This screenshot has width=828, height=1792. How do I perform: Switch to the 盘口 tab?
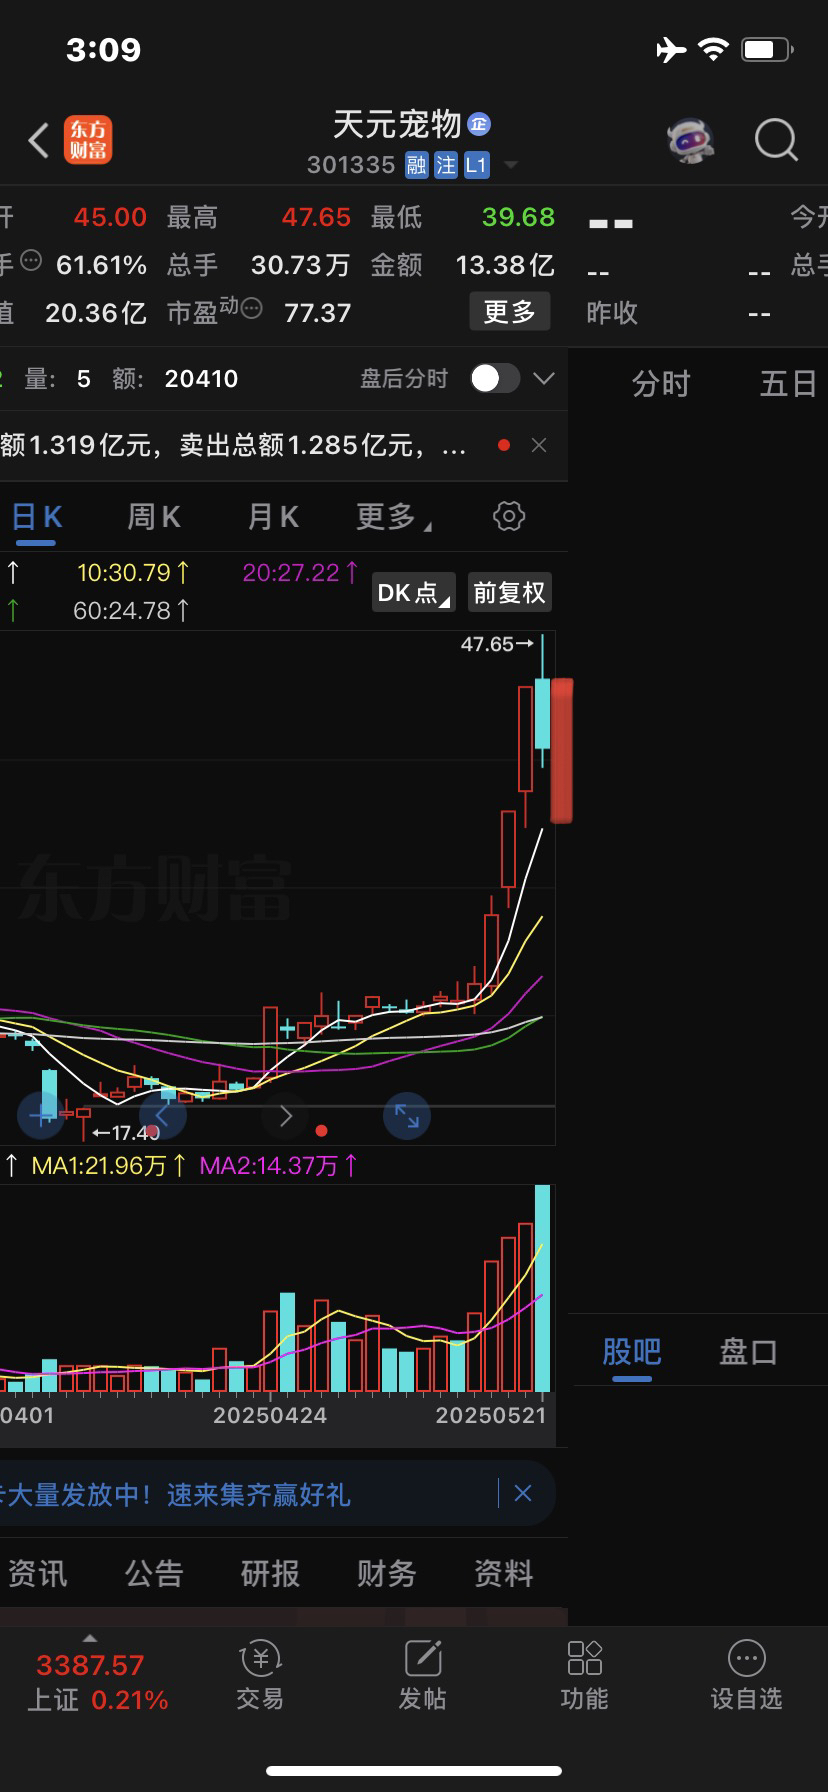pos(749,1352)
